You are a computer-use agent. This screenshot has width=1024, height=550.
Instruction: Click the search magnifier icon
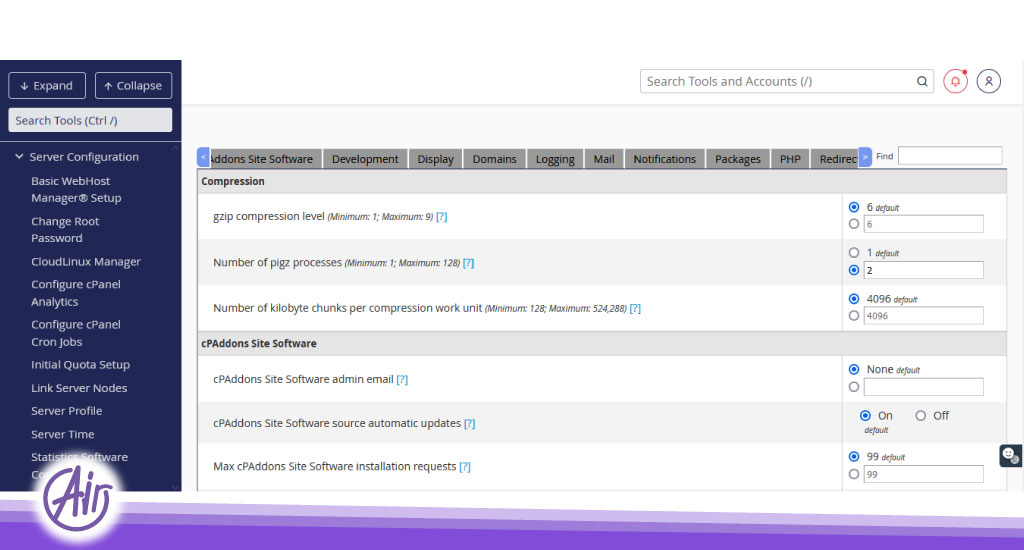click(x=922, y=82)
